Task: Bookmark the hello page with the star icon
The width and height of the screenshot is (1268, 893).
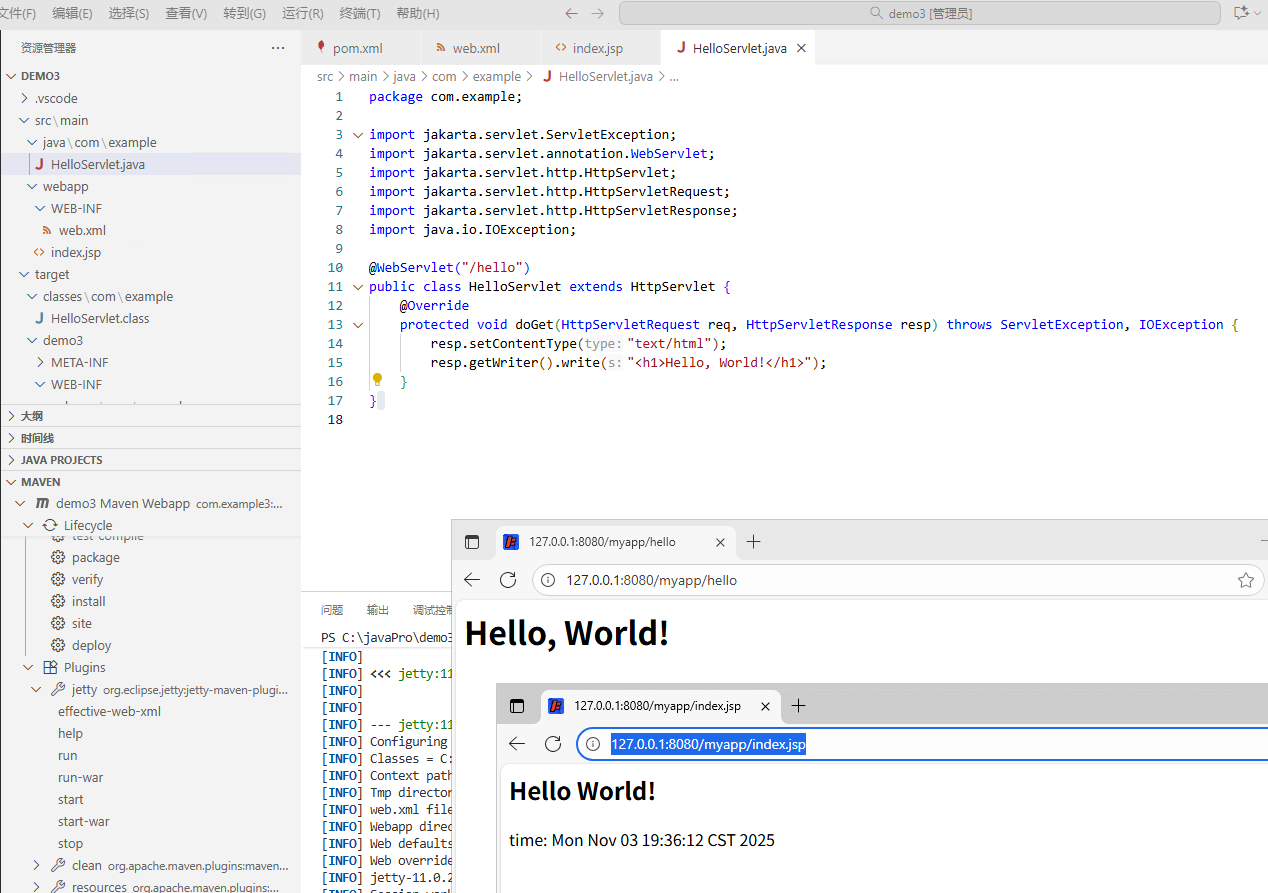Action: [1245, 580]
